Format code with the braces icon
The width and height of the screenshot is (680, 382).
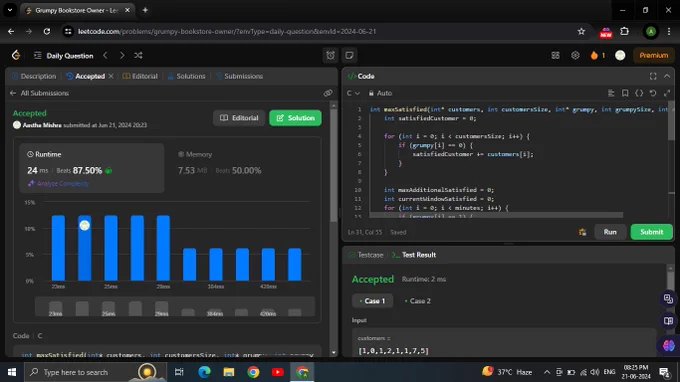click(x=639, y=93)
